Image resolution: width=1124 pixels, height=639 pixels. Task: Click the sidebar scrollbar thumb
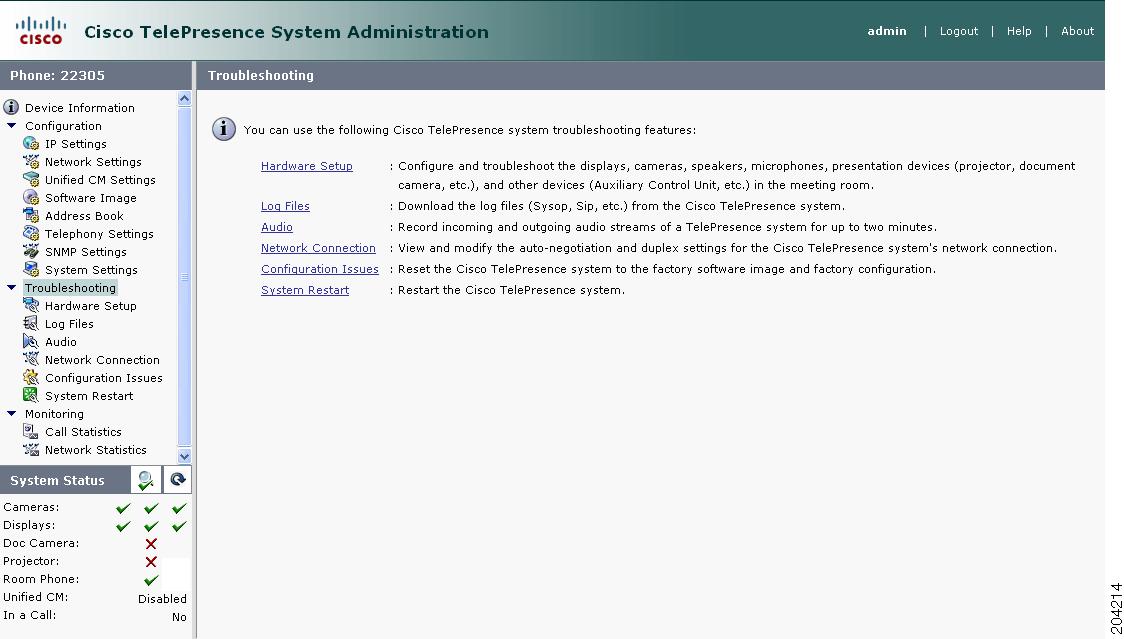184,277
